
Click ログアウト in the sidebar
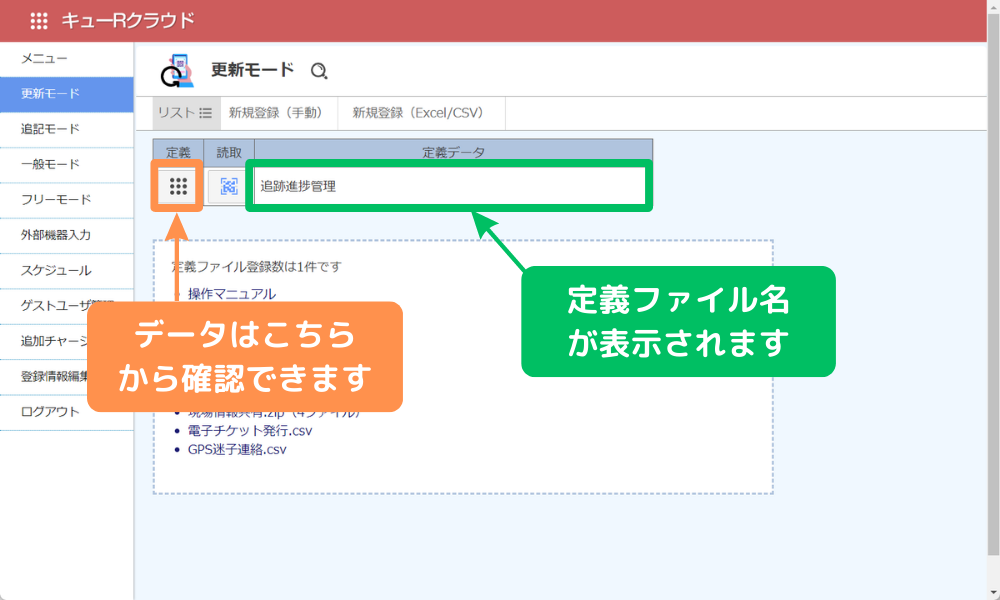coord(67,412)
